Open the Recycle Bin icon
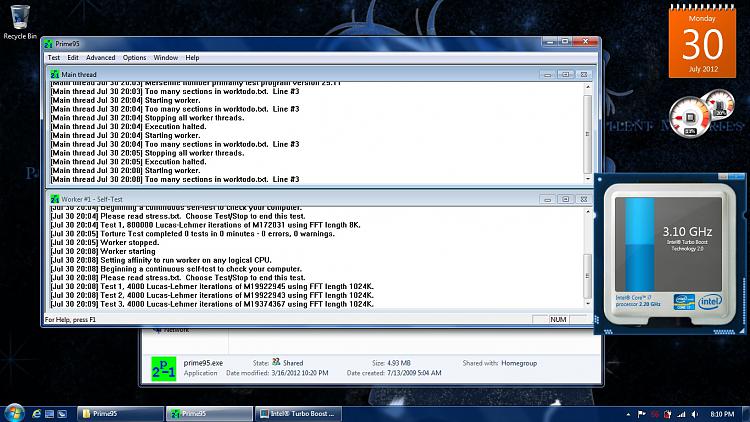Viewport: 750px width, 422px height. (20, 22)
